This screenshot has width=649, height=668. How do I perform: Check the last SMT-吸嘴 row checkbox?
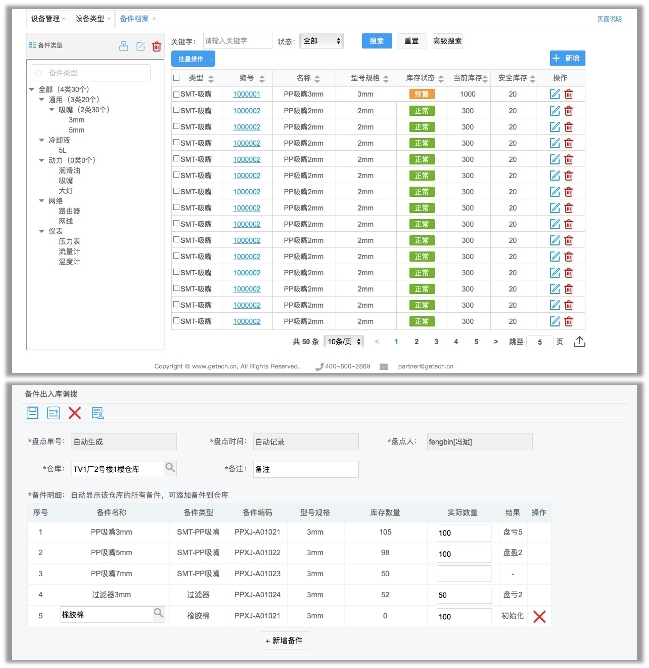177,321
